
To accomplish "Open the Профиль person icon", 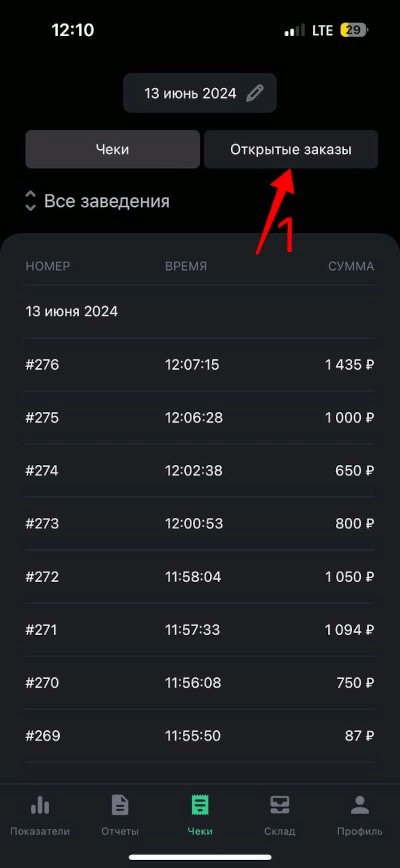I will (360, 805).
